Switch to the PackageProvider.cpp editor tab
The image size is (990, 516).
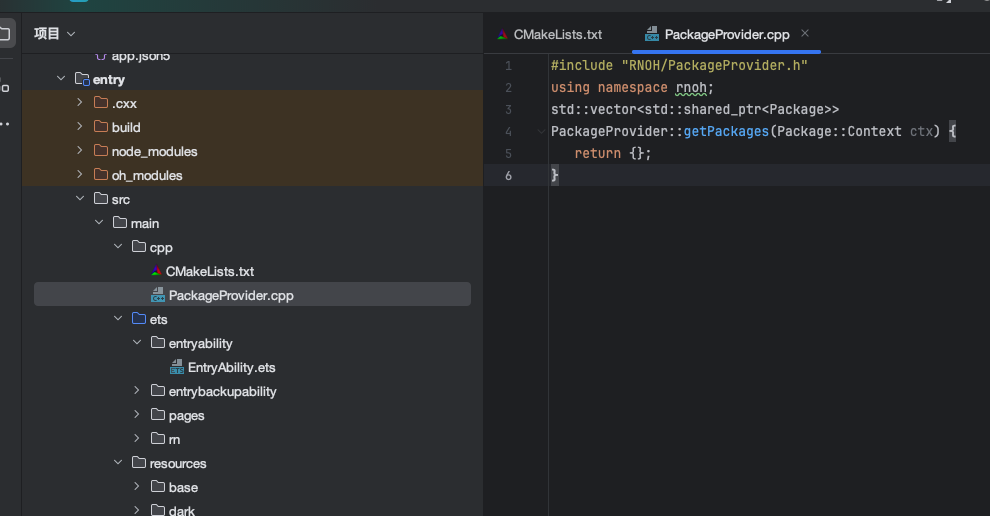click(x=726, y=35)
